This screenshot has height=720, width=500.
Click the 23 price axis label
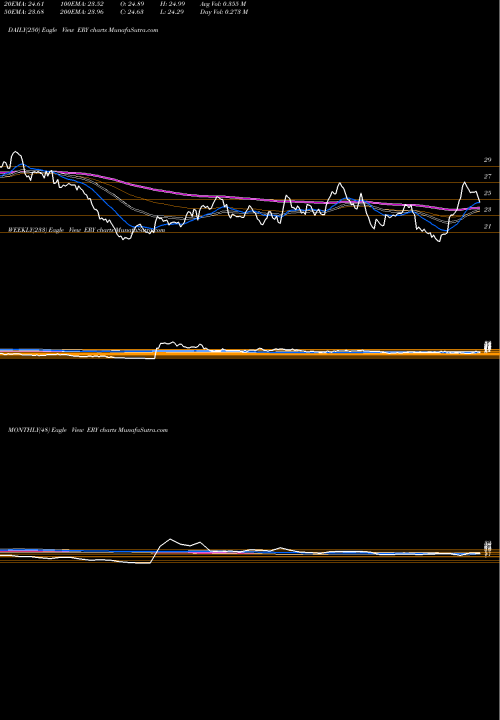[x=487, y=209]
